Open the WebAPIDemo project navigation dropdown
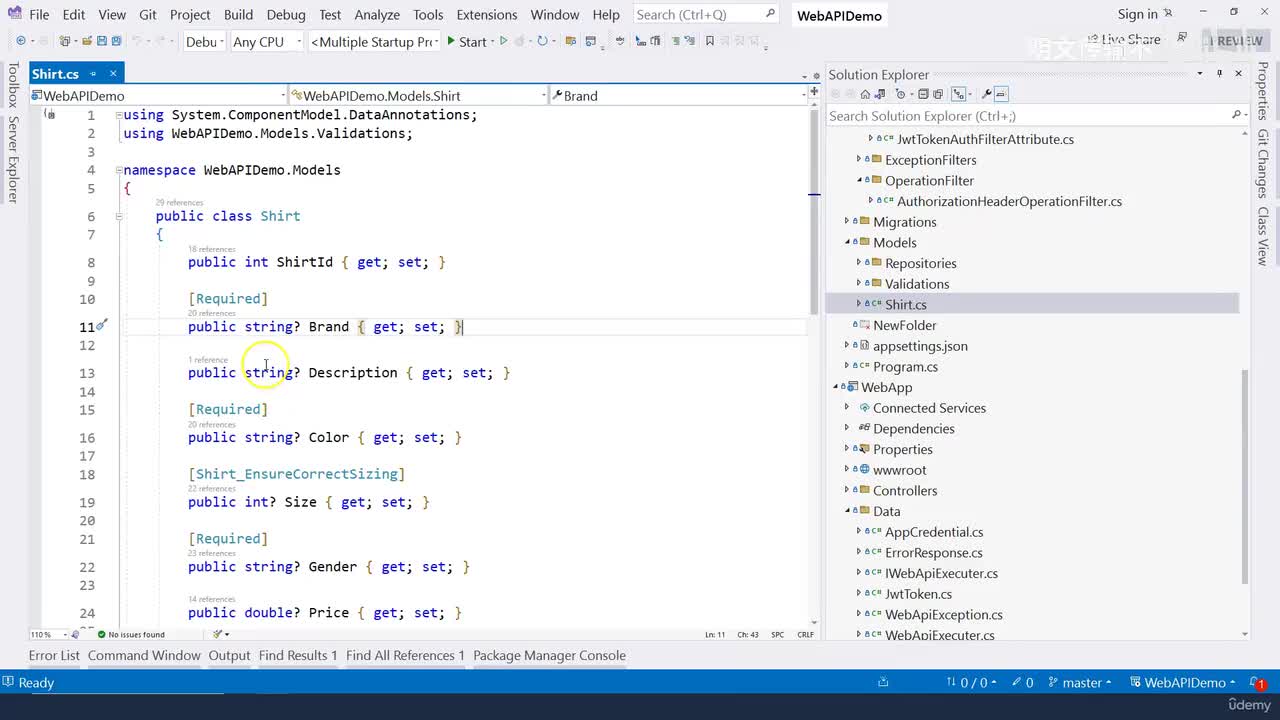Viewport: 1280px width, 720px height. [x=158, y=96]
